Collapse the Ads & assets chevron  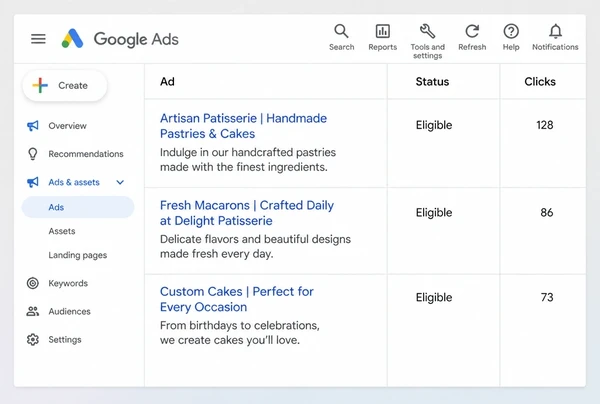click(x=120, y=182)
